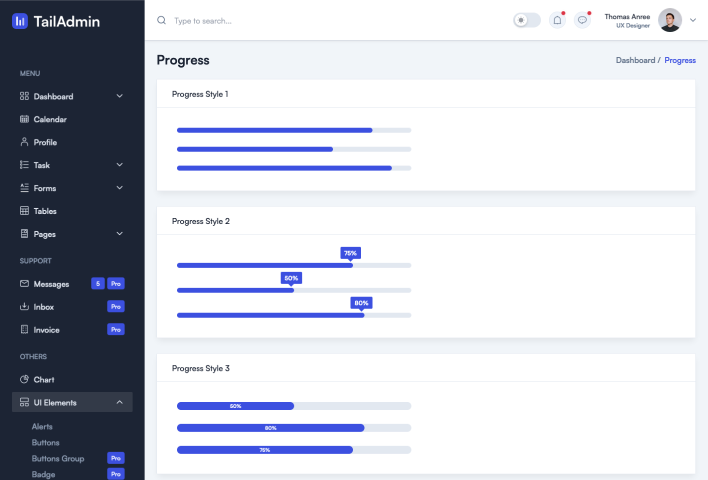This screenshot has height=480, width=708.
Task: Open the notifications bell icon
Action: (x=557, y=20)
